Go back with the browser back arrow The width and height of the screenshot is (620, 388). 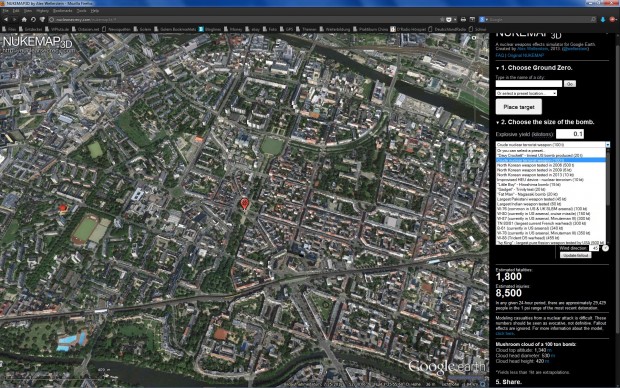tap(6, 19)
